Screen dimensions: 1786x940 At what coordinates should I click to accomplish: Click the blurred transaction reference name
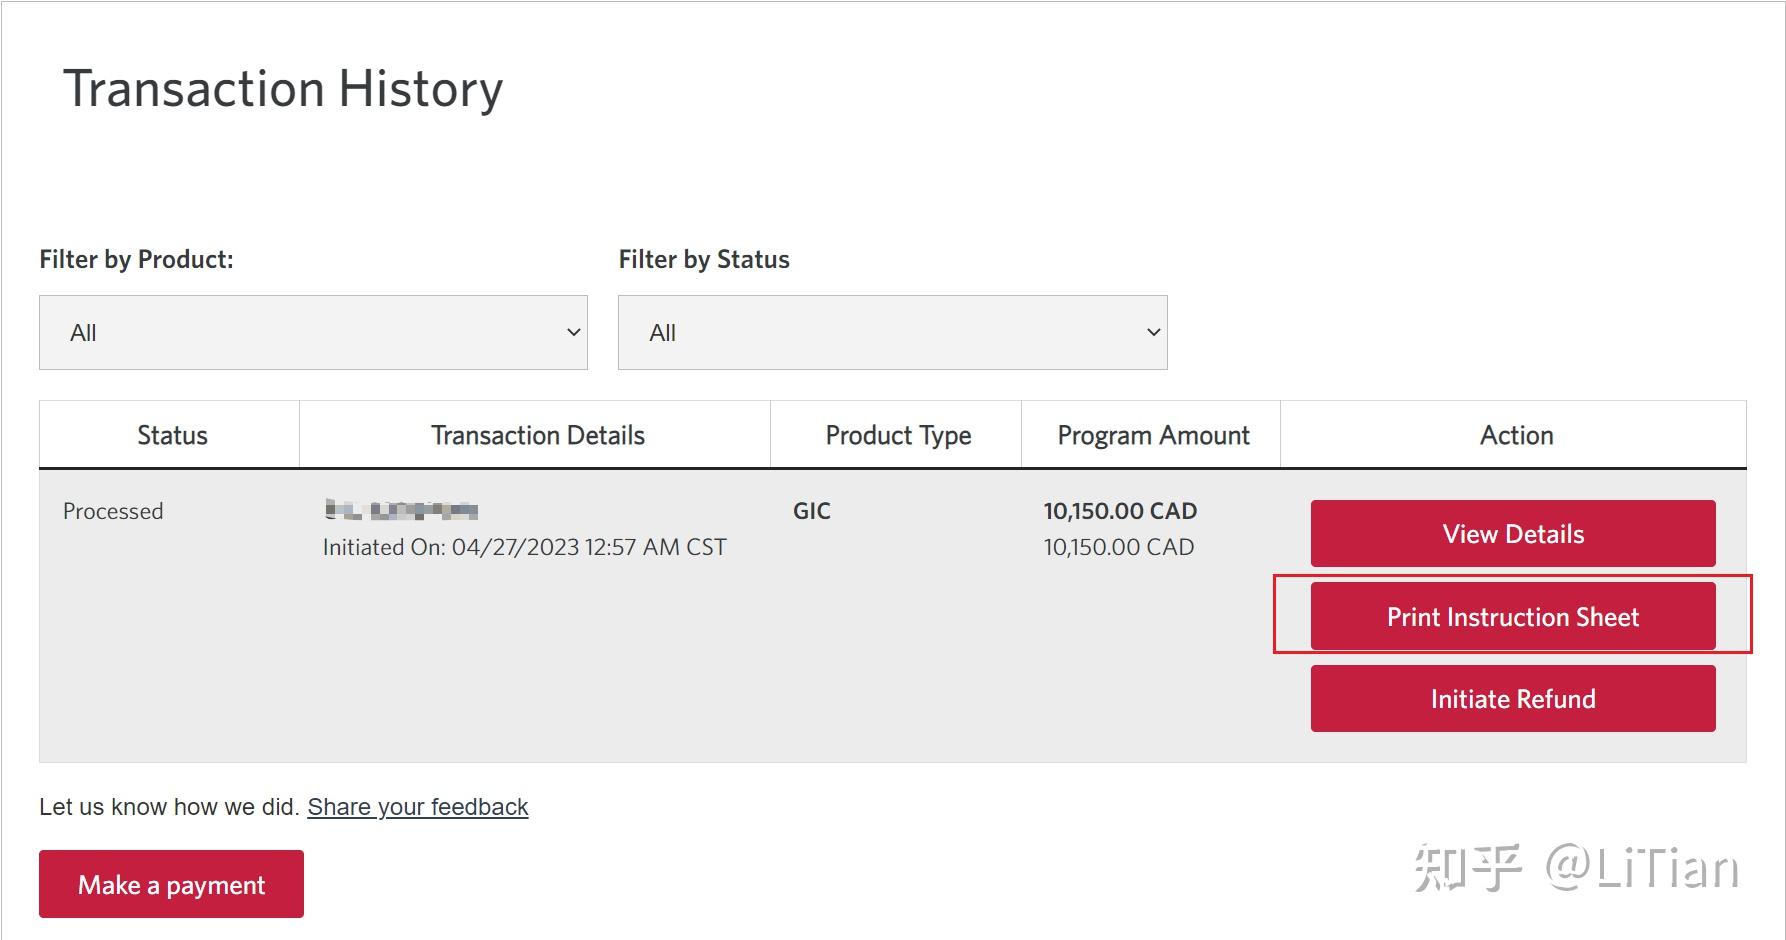tap(401, 511)
